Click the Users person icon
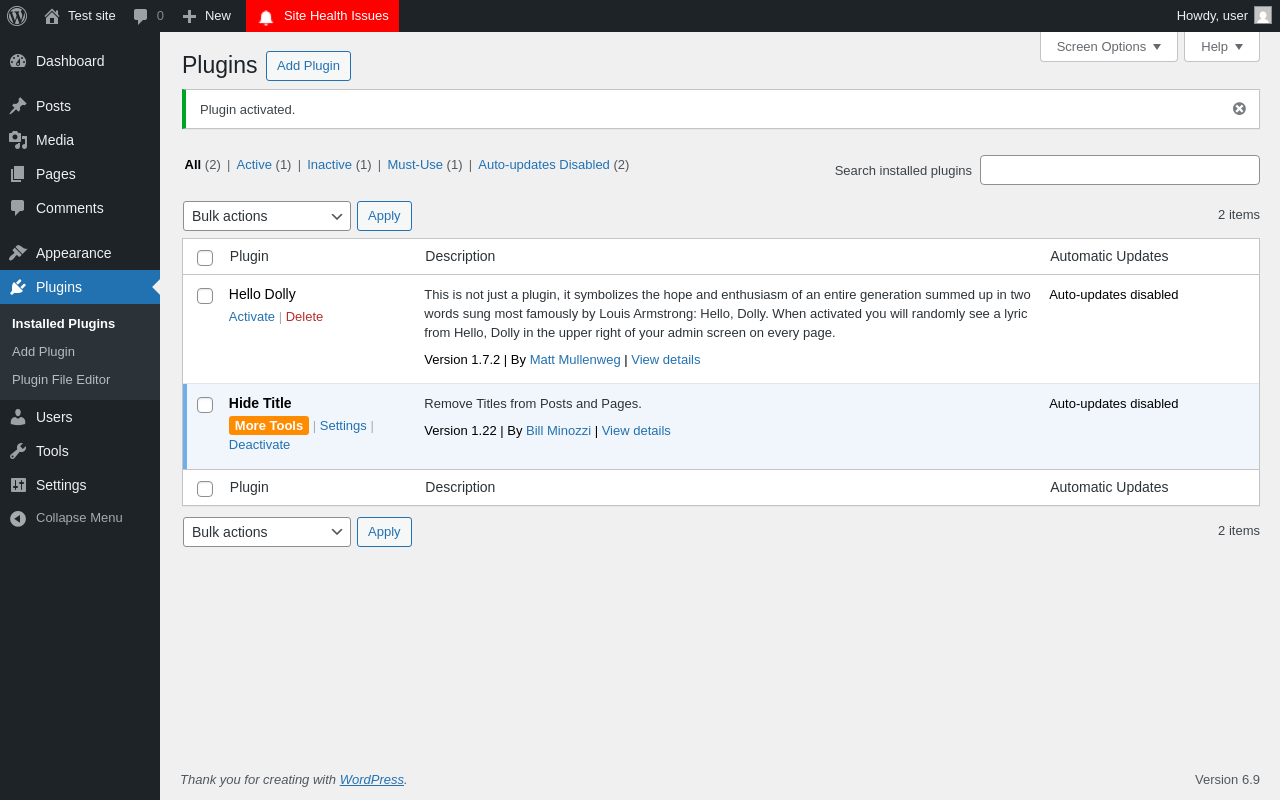 click(x=18, y=417)
